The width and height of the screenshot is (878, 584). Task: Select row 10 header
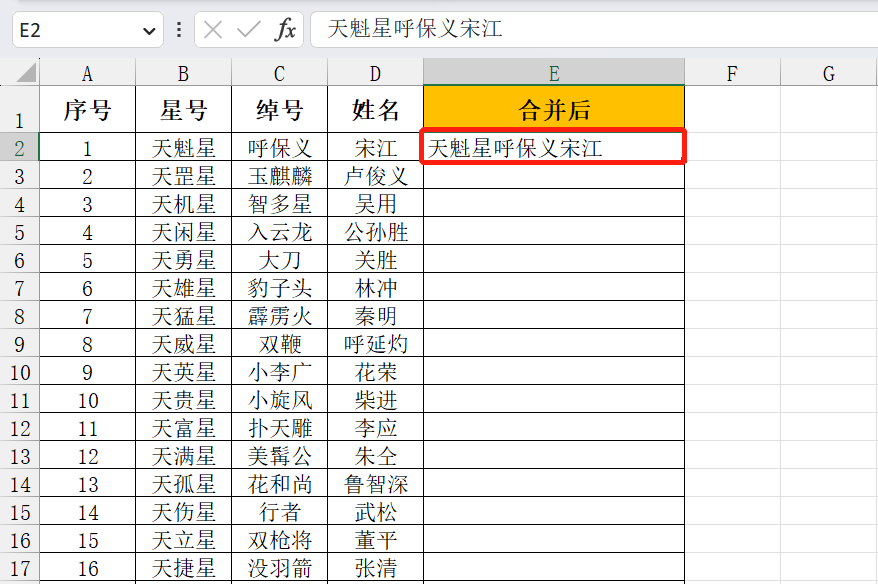pyautogui.click(x=20, y=372)
